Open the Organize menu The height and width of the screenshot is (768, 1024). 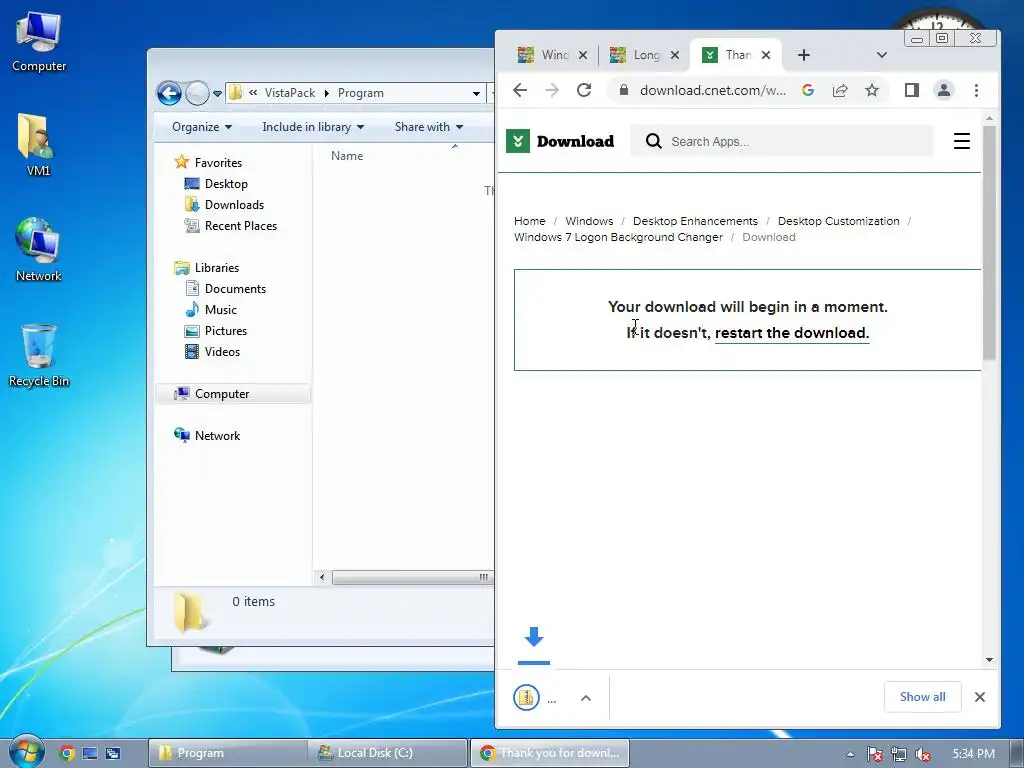[201, 127]
